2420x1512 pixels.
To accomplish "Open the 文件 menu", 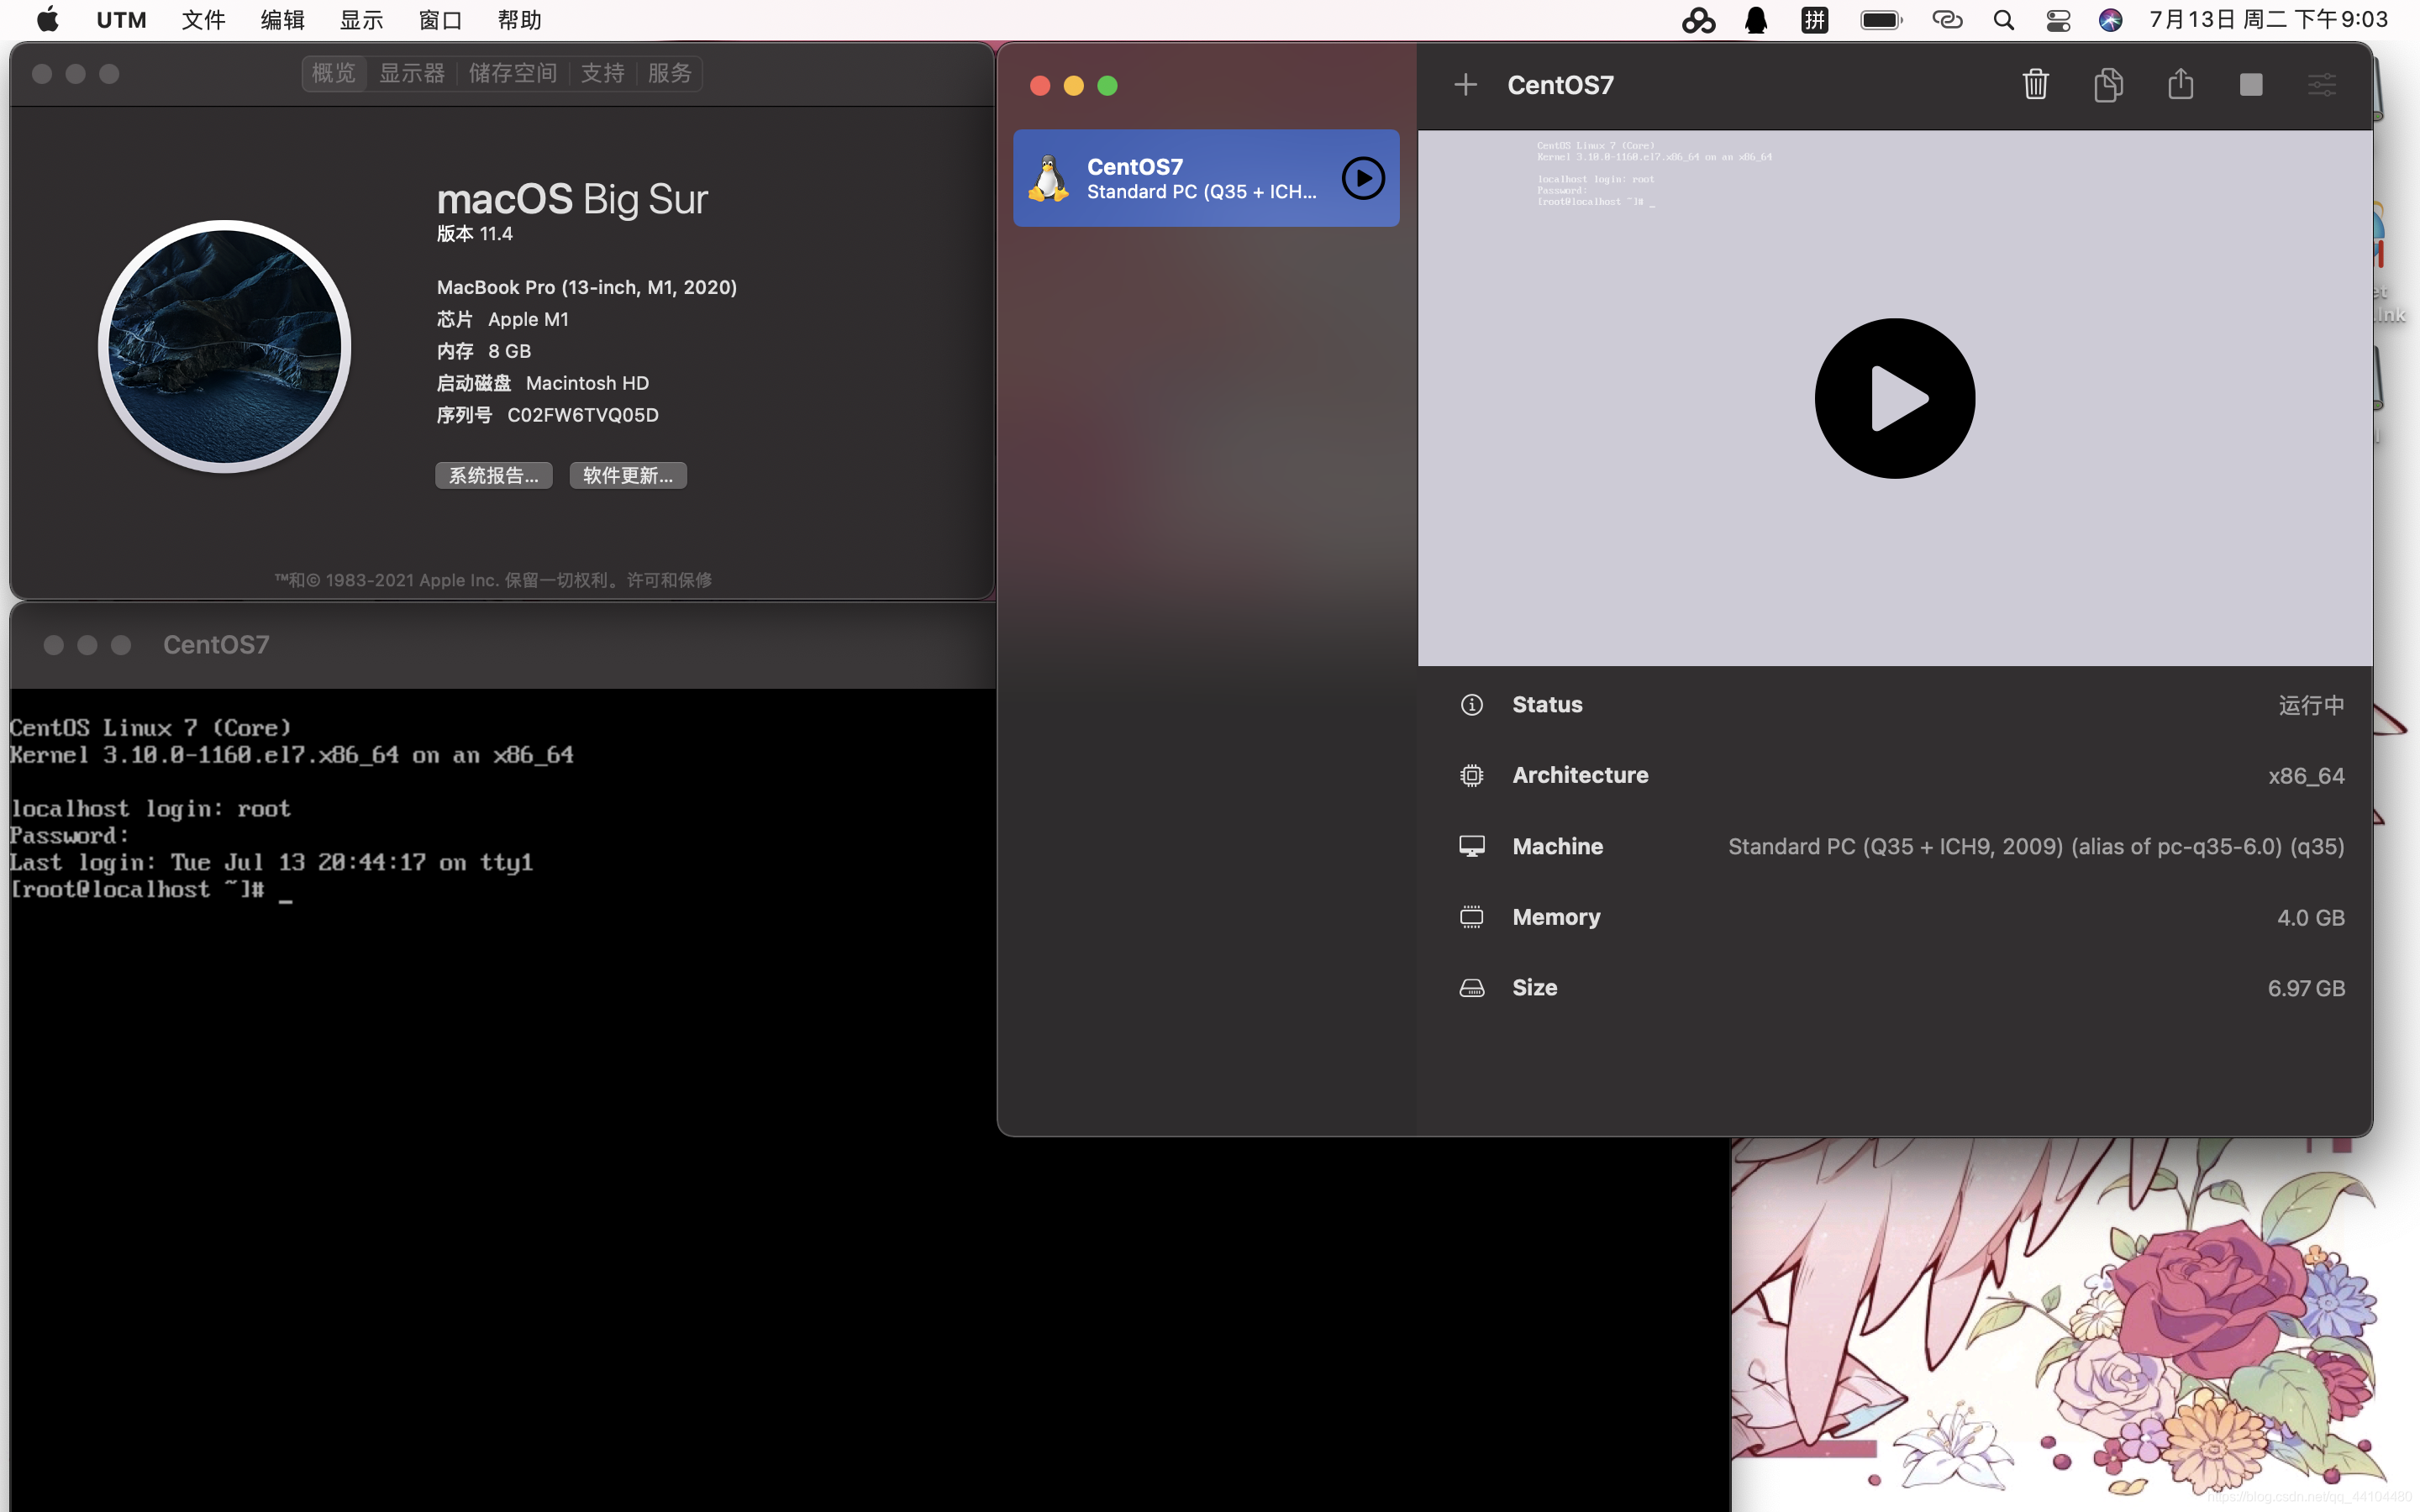I will click(203, 20).
